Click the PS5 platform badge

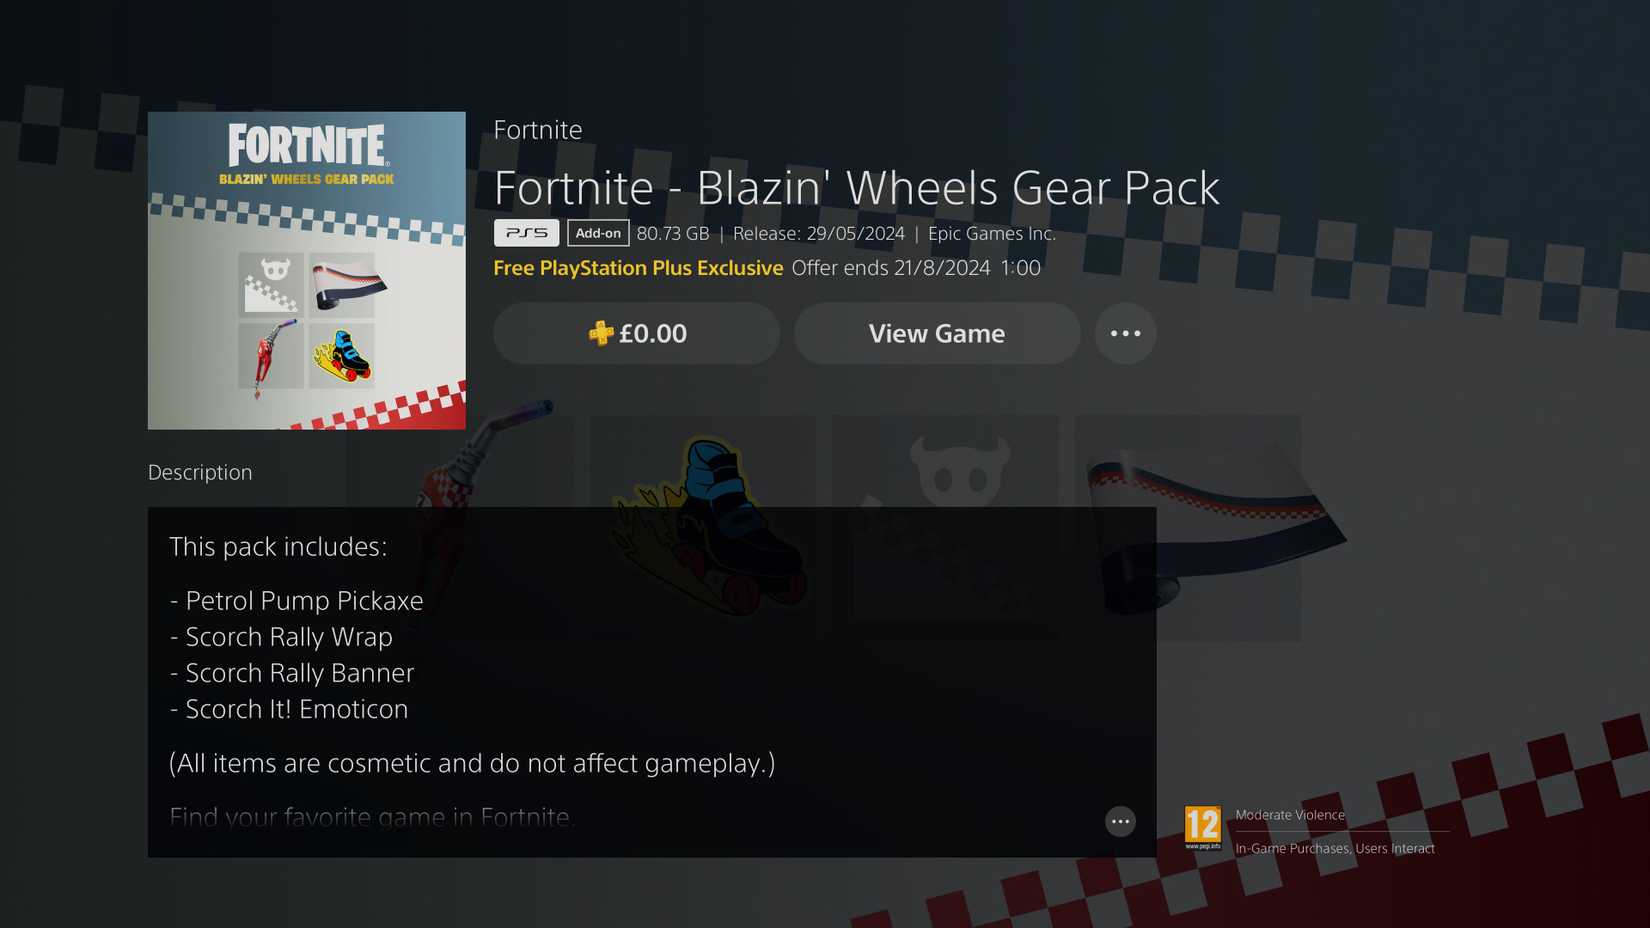tap(526, 233)
